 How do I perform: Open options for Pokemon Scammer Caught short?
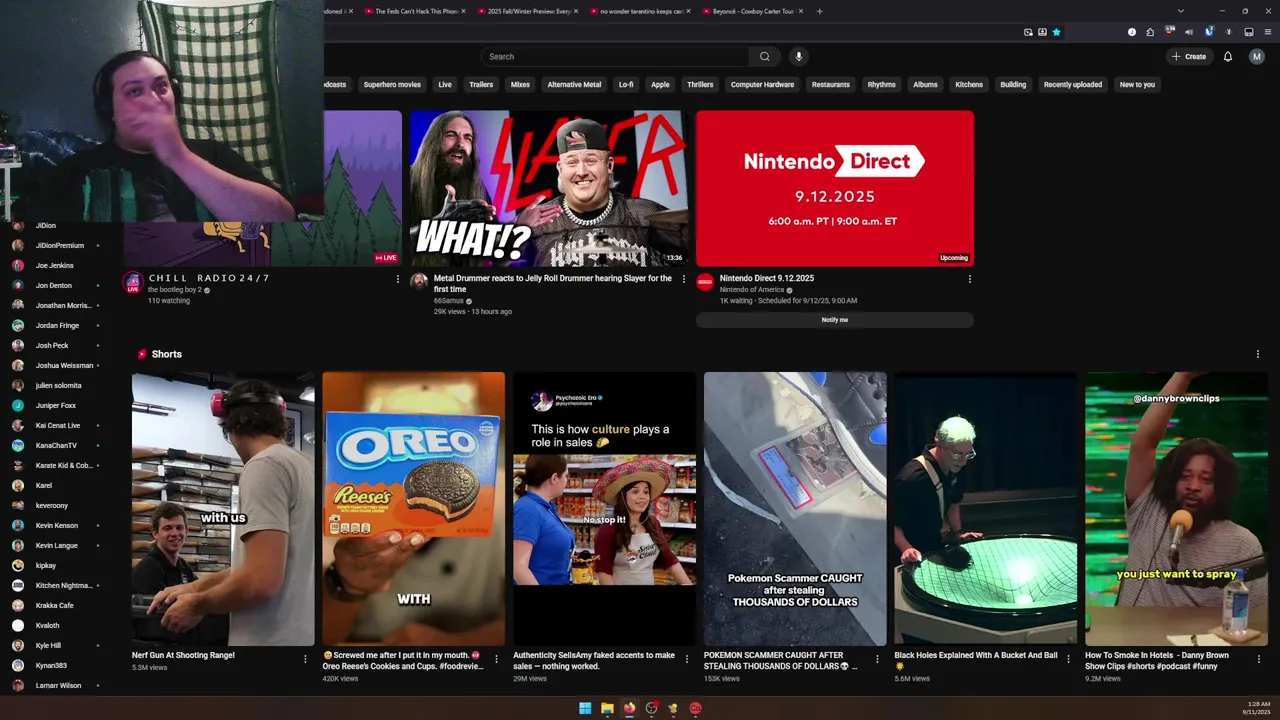(x=877, y=659)
